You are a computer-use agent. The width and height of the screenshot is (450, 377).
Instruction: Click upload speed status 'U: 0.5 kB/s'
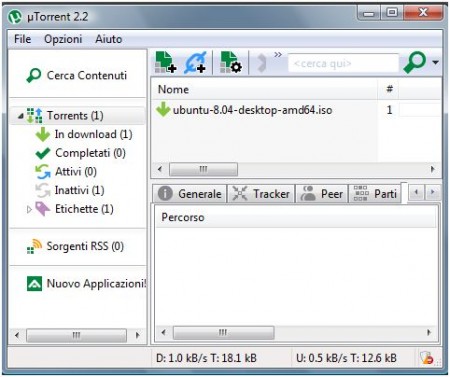click(323, 358)
